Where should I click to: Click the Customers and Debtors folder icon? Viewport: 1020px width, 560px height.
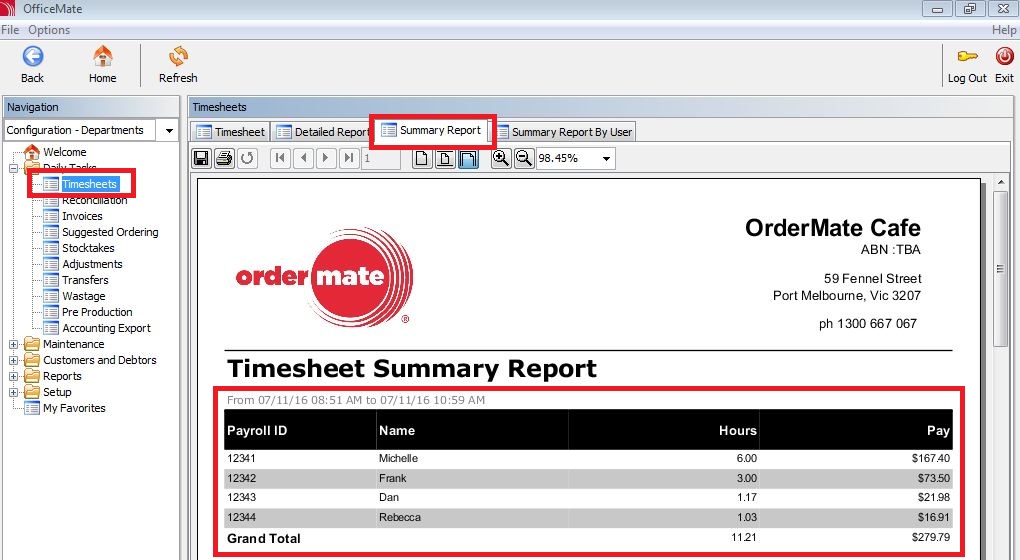[x=32, y=360]
